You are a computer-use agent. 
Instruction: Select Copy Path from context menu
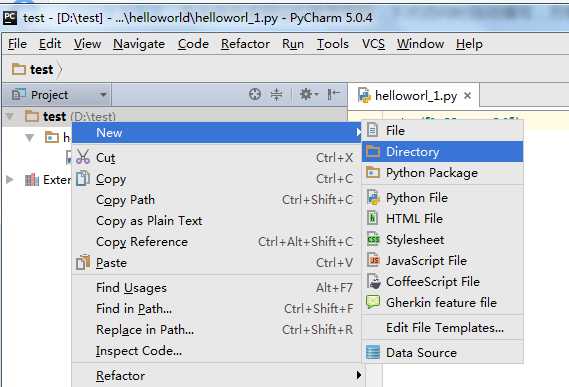[216, 200]
